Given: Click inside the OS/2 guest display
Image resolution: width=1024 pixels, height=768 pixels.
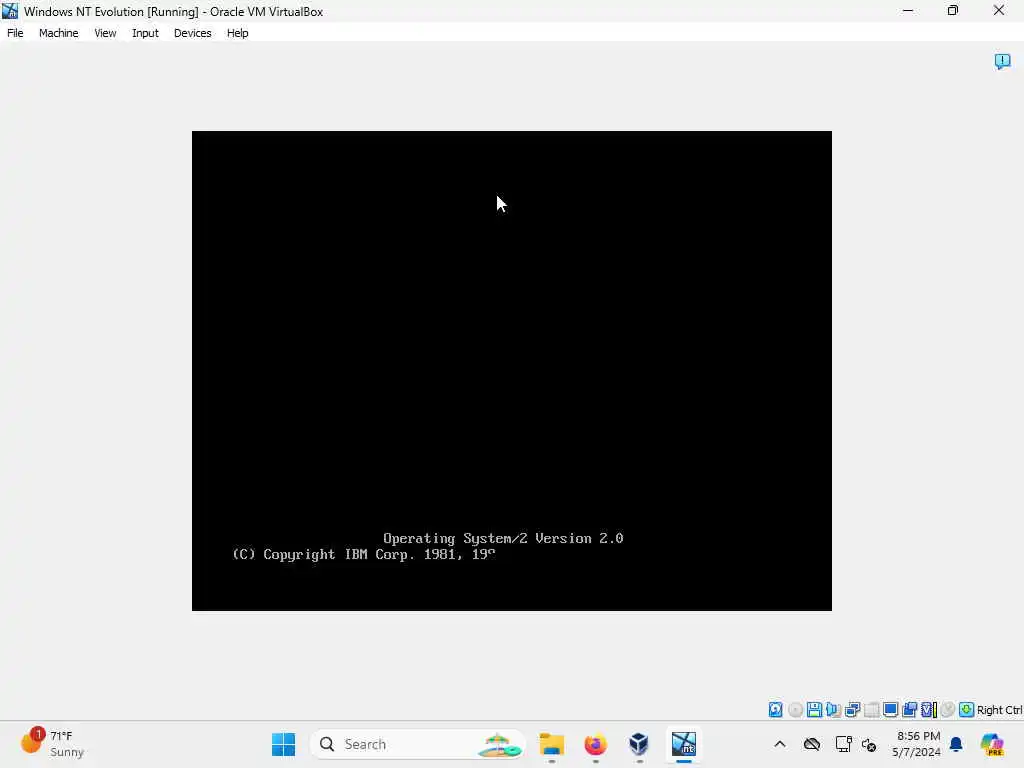Looking at the screenshot, I should [511, 370].
